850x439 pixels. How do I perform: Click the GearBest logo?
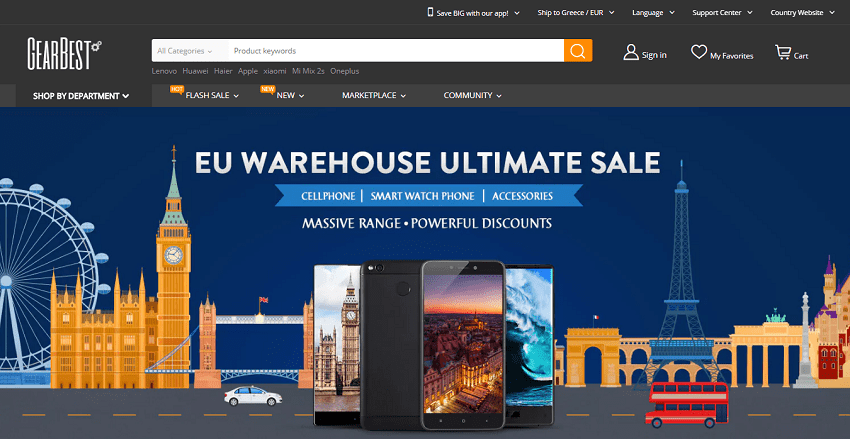64,54
